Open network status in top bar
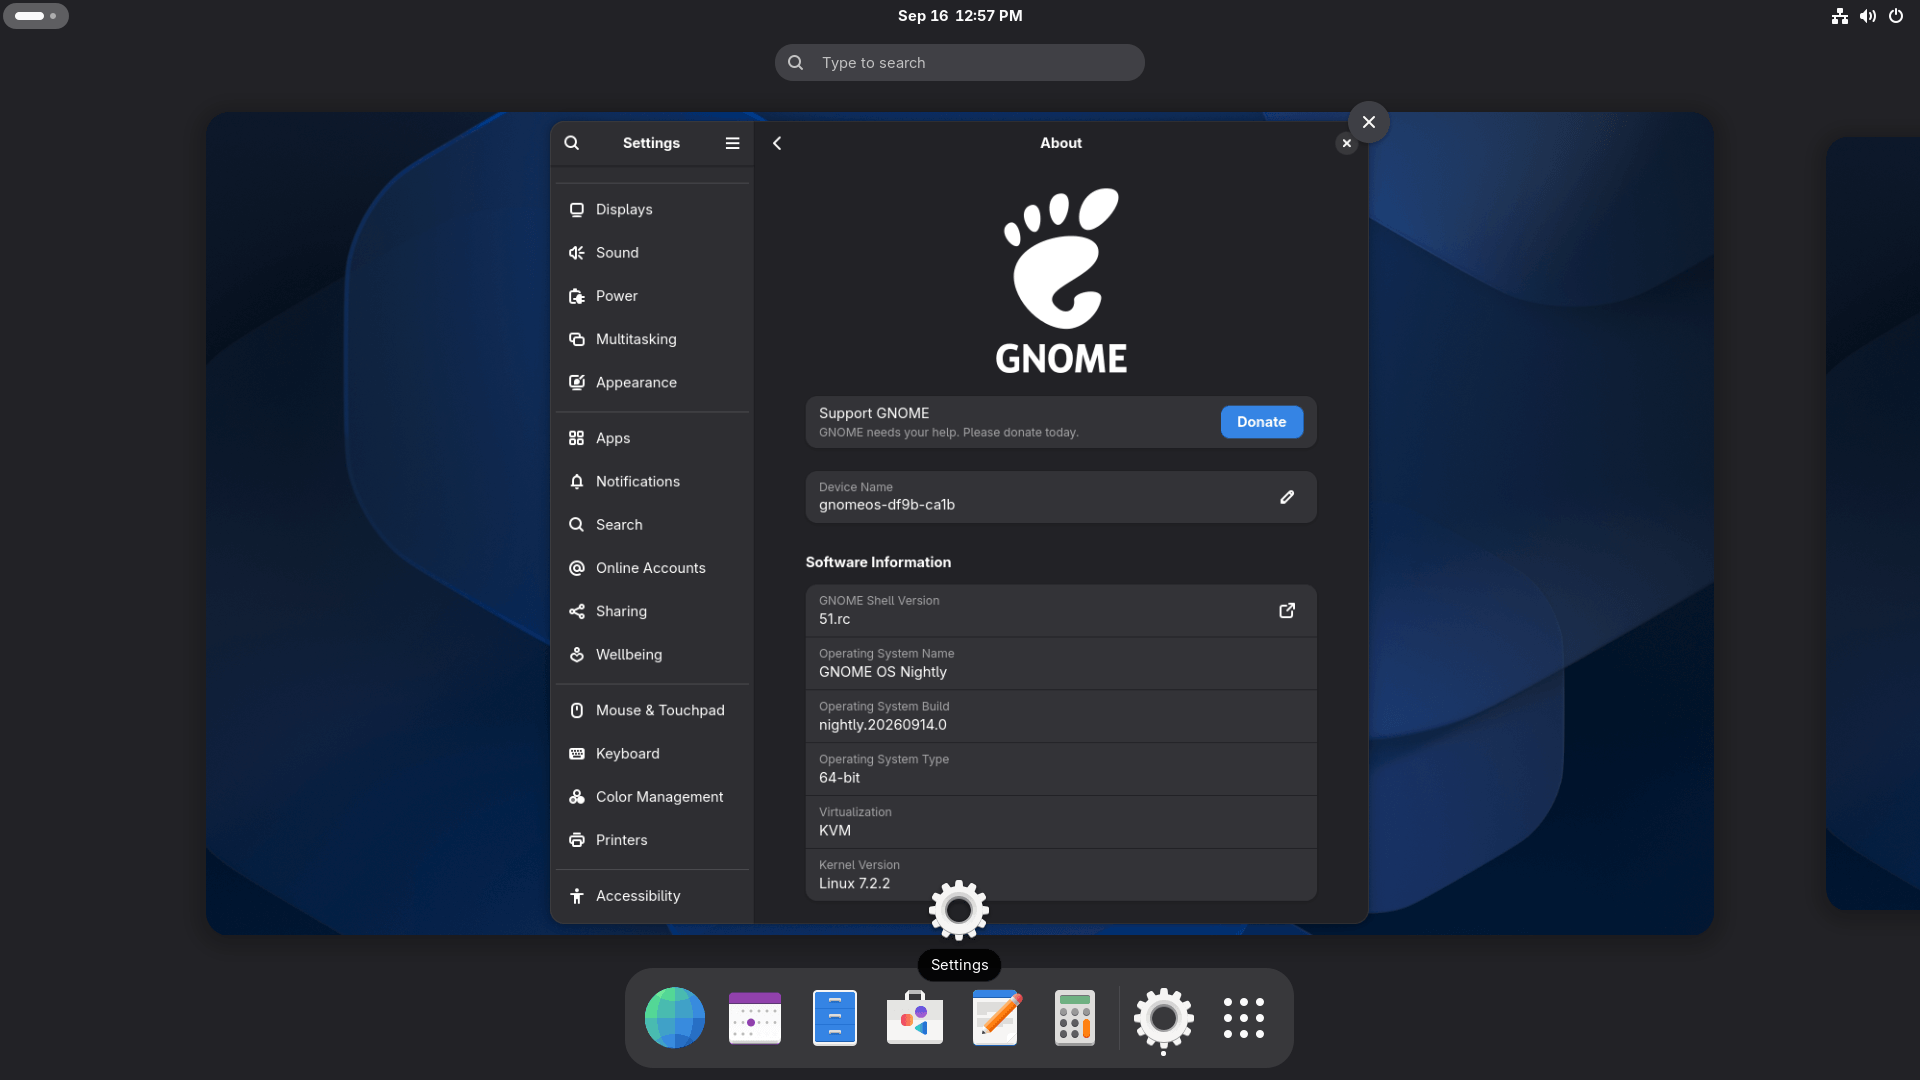 click(x=1840, y=16)
